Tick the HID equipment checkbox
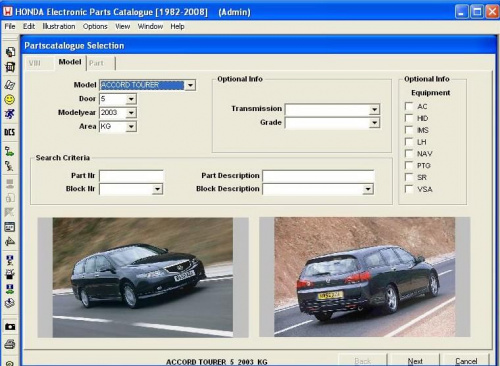500x366 pixels. tap(409, 118)
